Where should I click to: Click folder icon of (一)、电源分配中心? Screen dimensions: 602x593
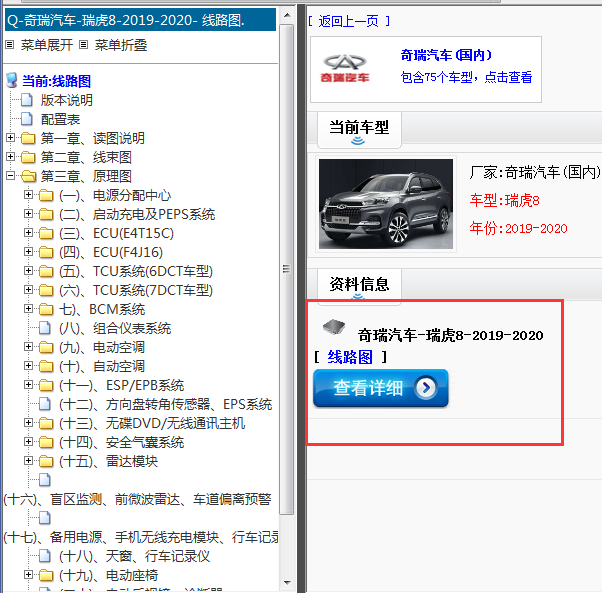46,195
